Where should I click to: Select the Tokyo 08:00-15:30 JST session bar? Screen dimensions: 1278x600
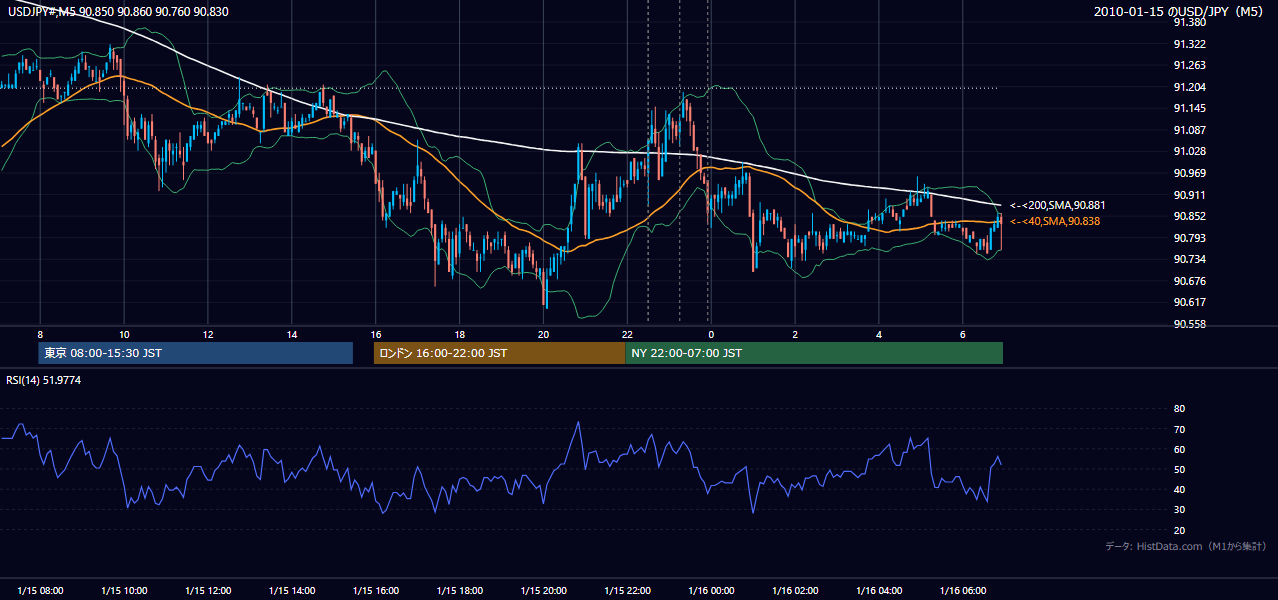195,353
